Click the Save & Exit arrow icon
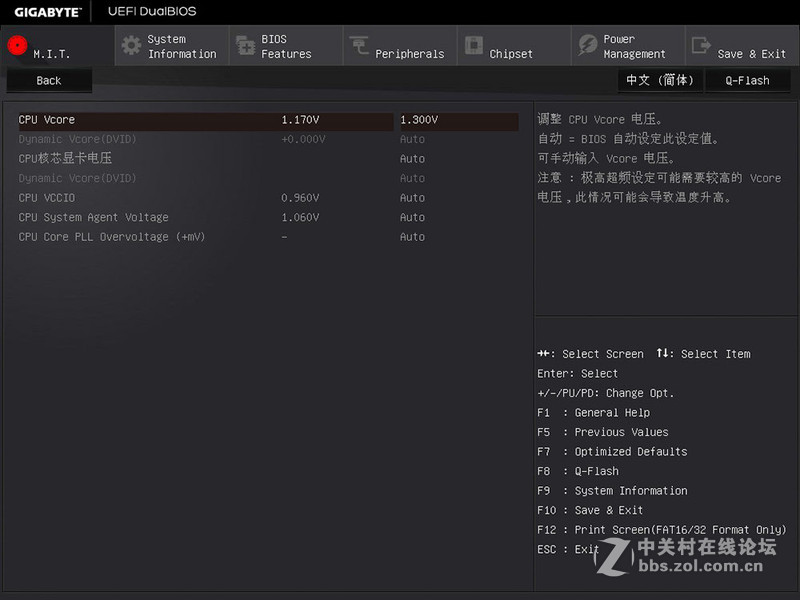The image size is (800, 600). coord(701,45)
